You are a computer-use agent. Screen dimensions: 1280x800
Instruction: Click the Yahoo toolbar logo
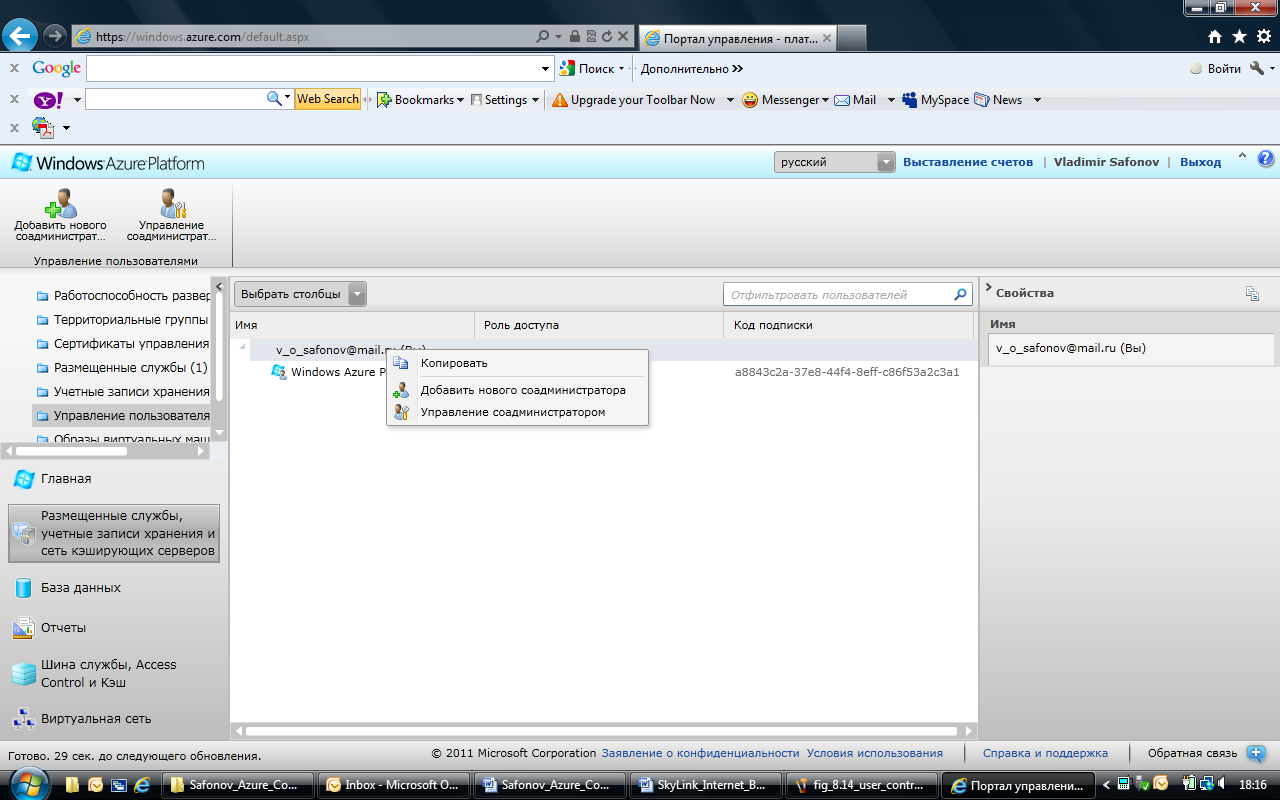[48, 100]
